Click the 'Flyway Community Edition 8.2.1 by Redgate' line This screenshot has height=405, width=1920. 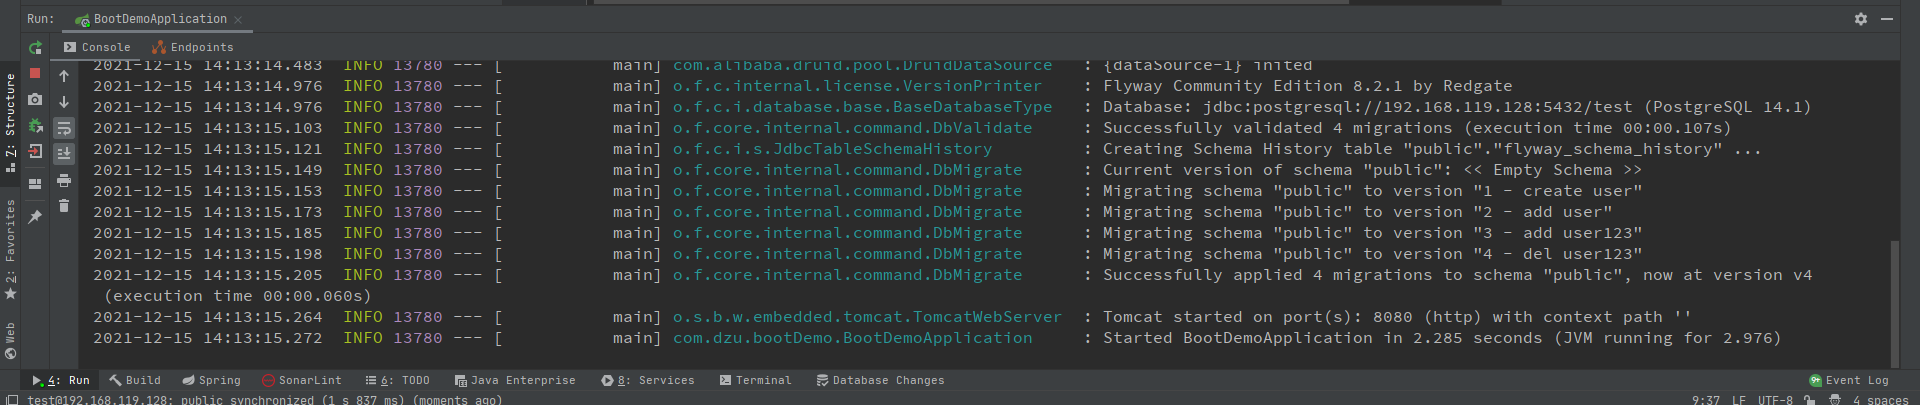tap(1307, 86)
